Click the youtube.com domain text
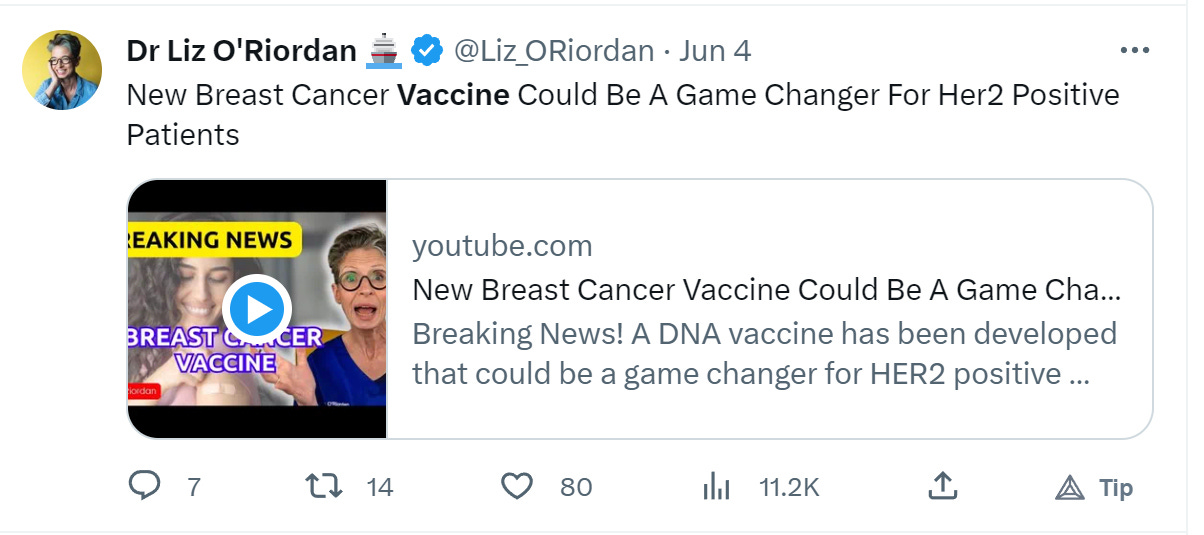The height and width of the screenshot is (535, 1204). (502, 246)
